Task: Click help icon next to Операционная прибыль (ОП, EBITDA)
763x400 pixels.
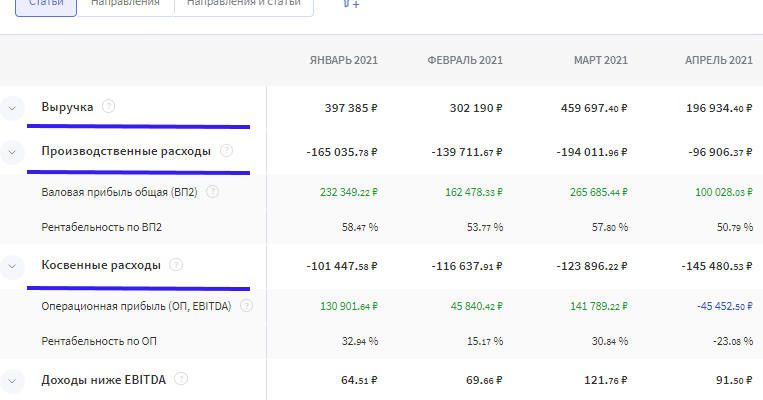Action: click(x=245, y=306)
